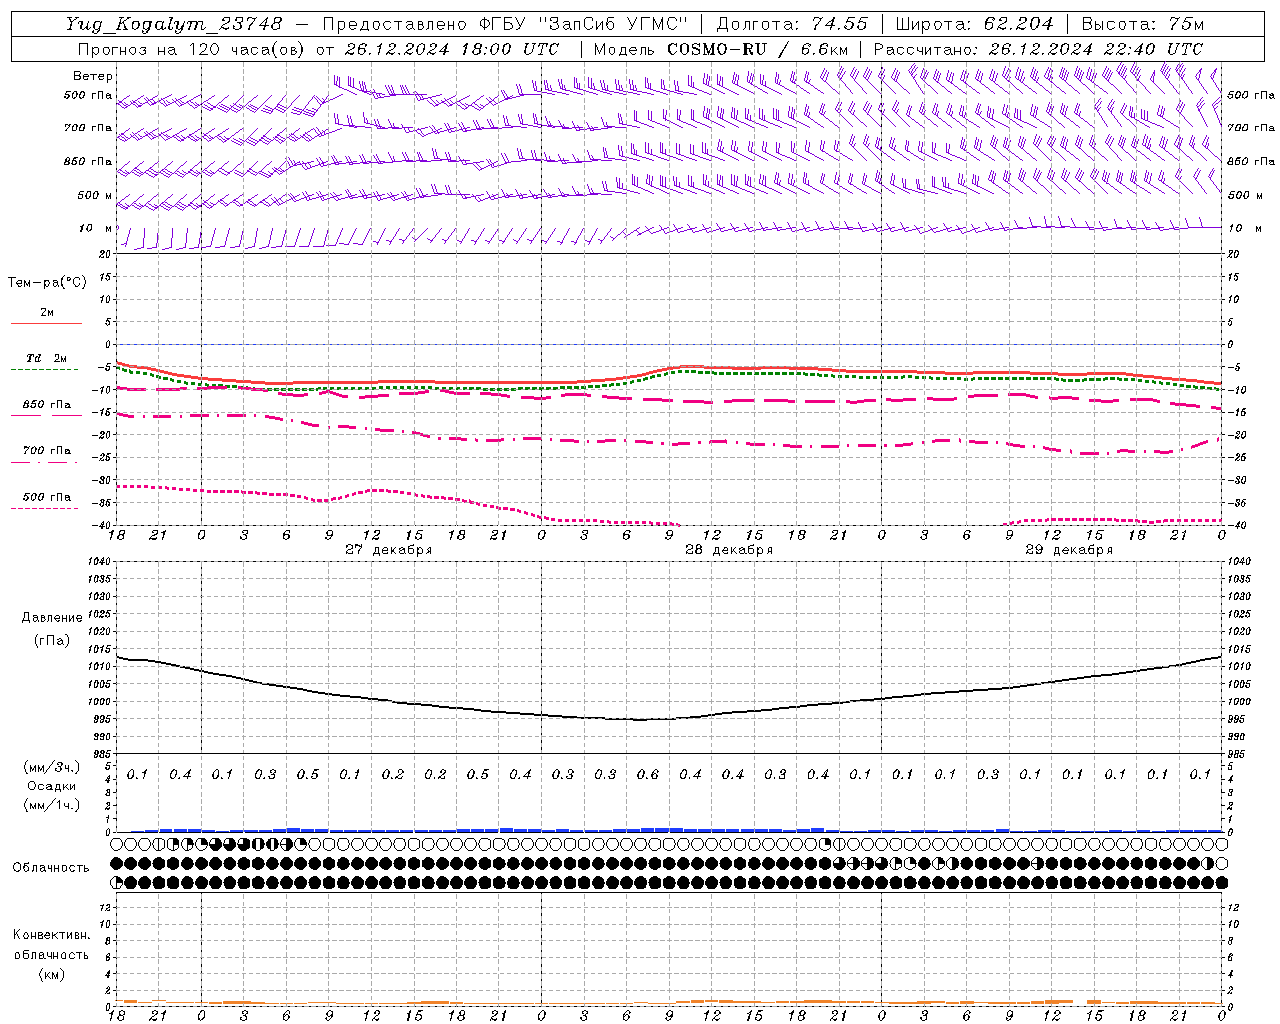
Task: Click the "29 декабря" date label
Action: [x=1069, y=550]
